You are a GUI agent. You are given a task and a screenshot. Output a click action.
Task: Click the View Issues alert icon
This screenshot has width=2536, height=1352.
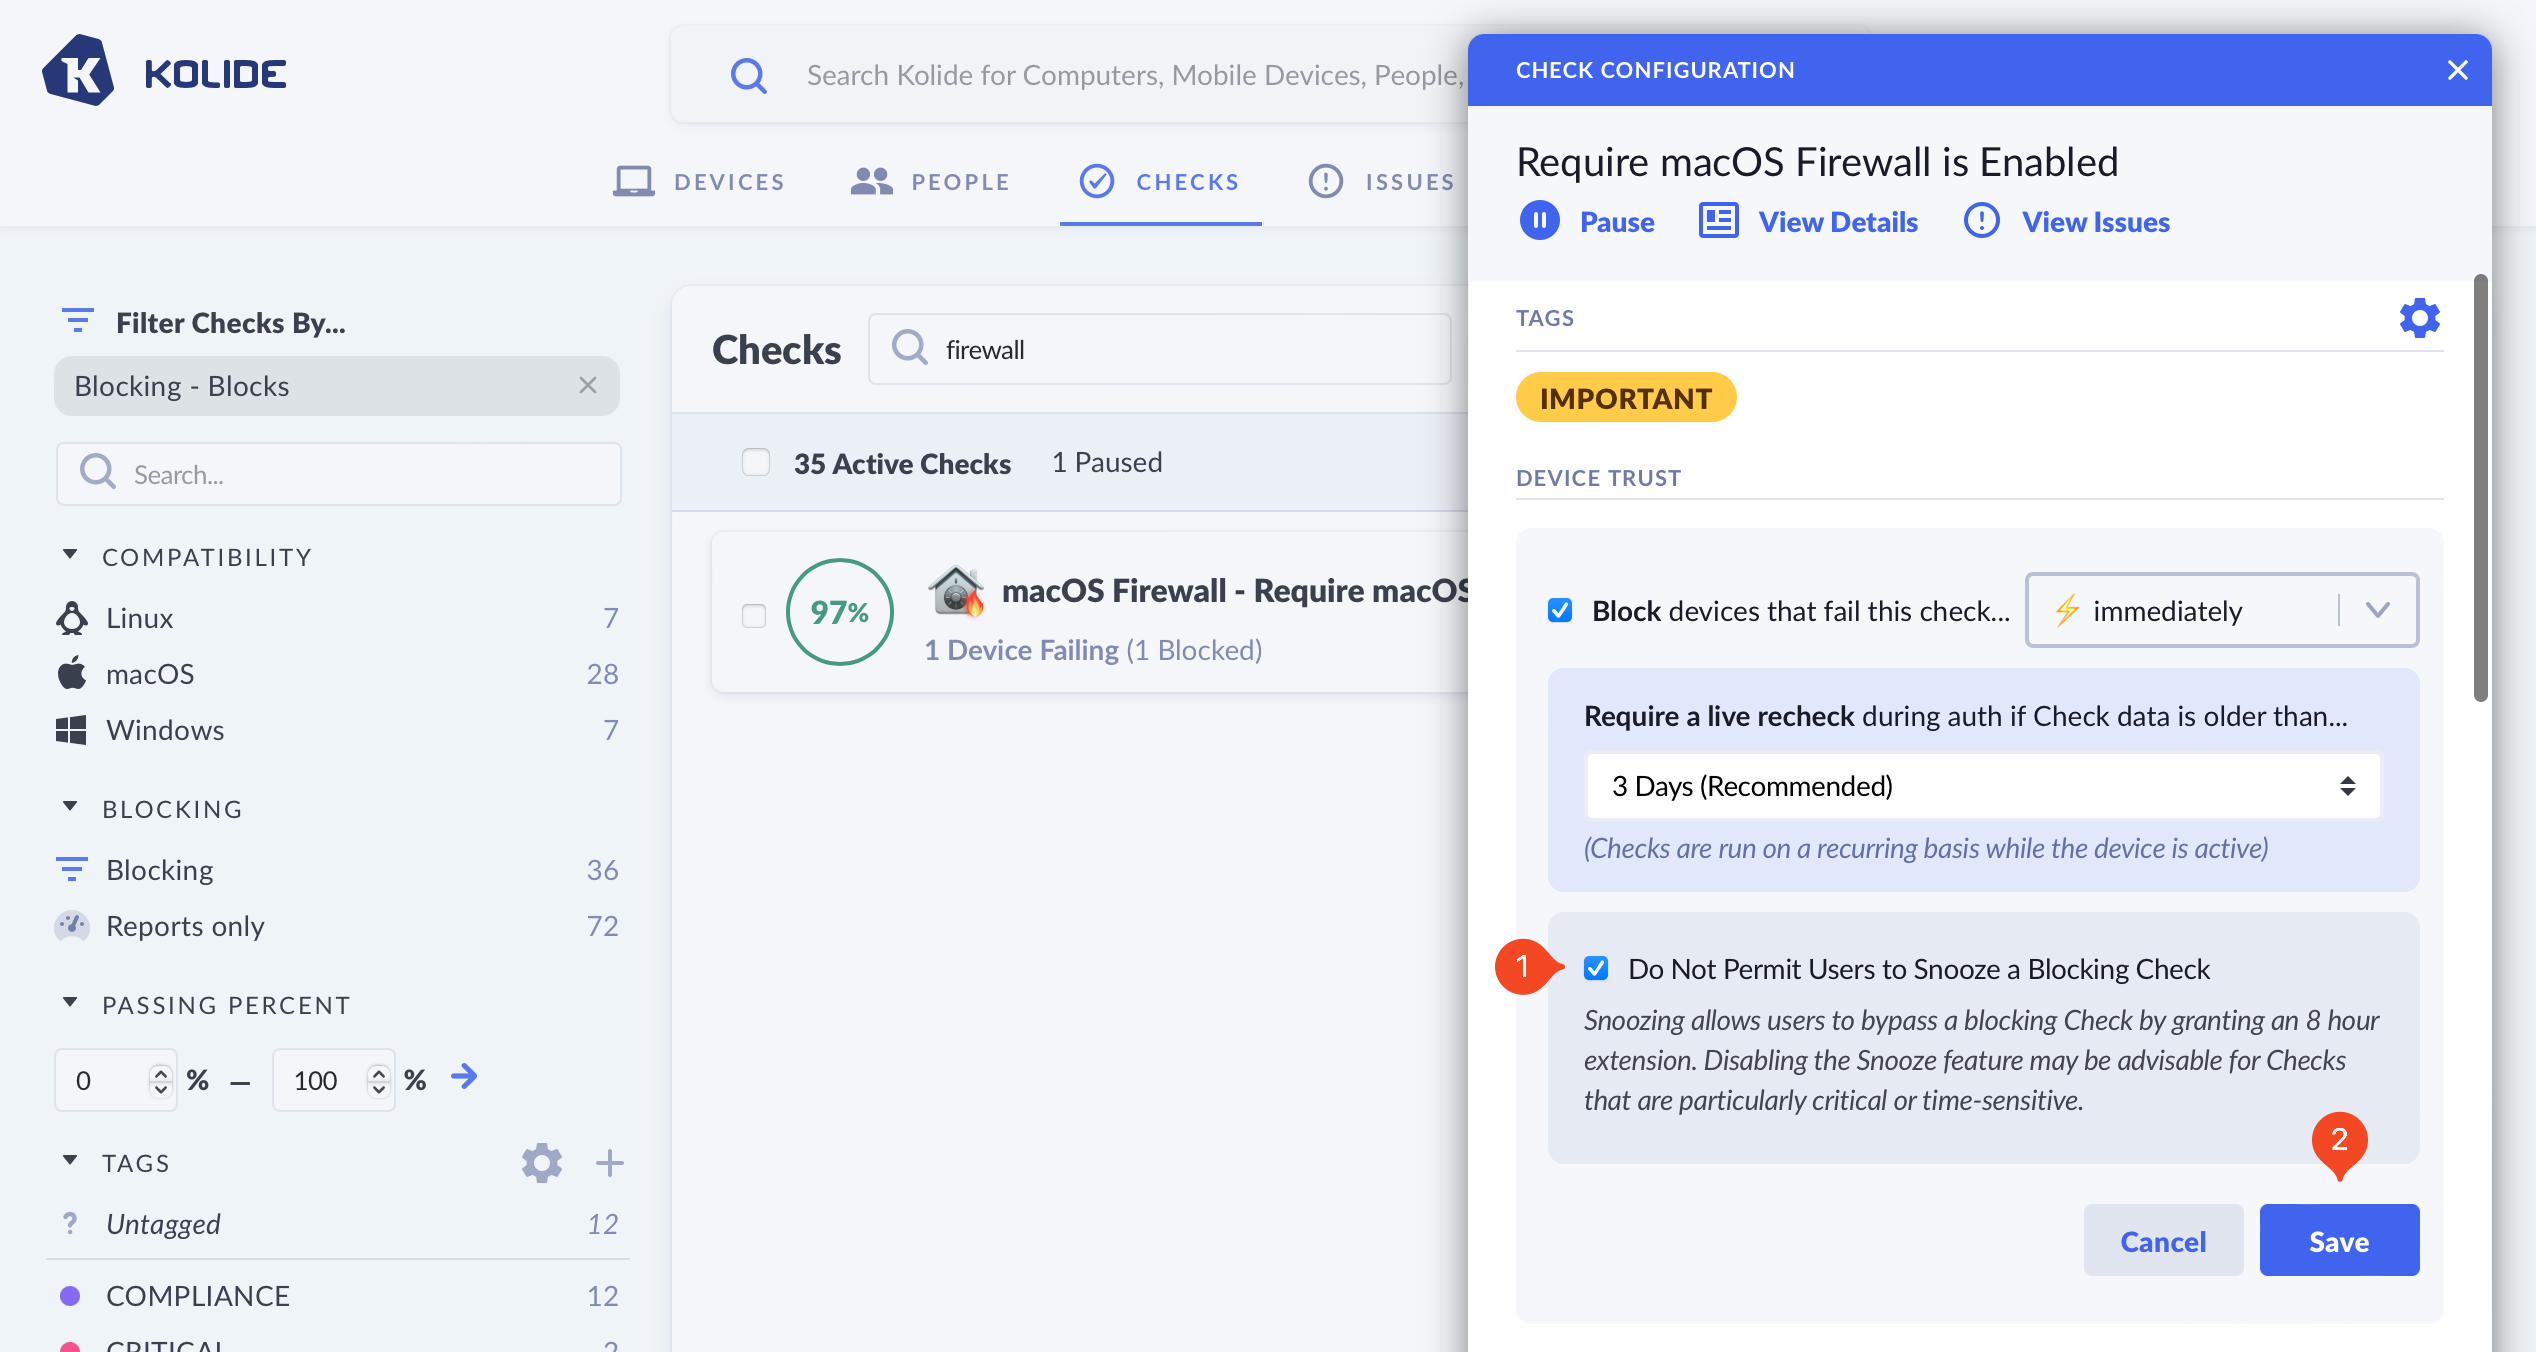(x=1981, y=221)
